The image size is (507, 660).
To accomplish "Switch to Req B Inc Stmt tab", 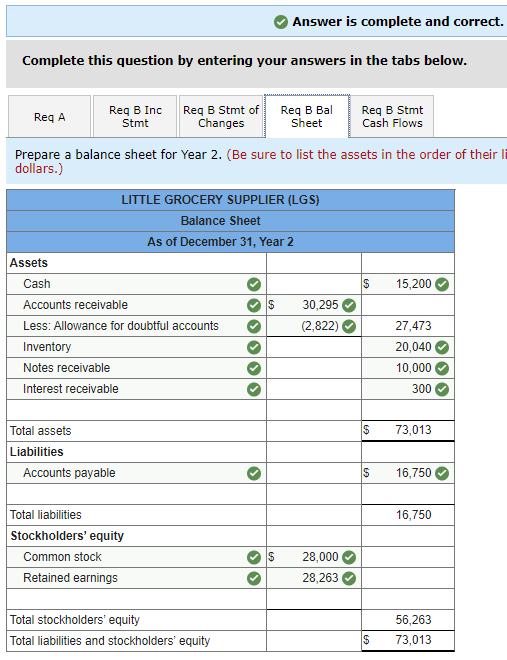I will (x=135, y=117).
